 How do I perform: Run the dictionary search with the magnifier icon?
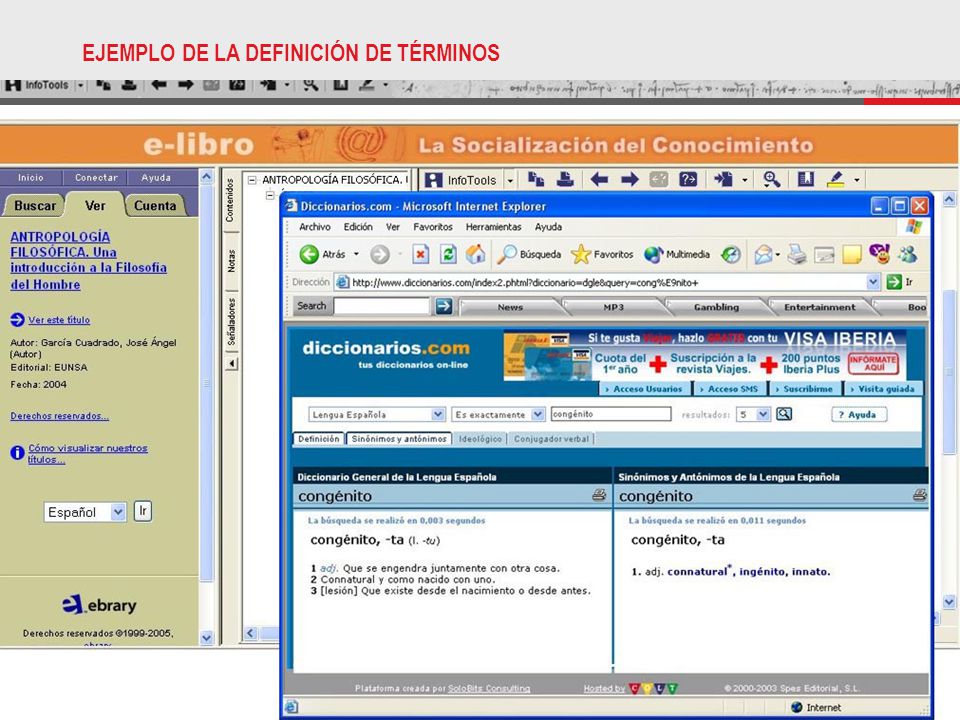click(x=784, y=414)
